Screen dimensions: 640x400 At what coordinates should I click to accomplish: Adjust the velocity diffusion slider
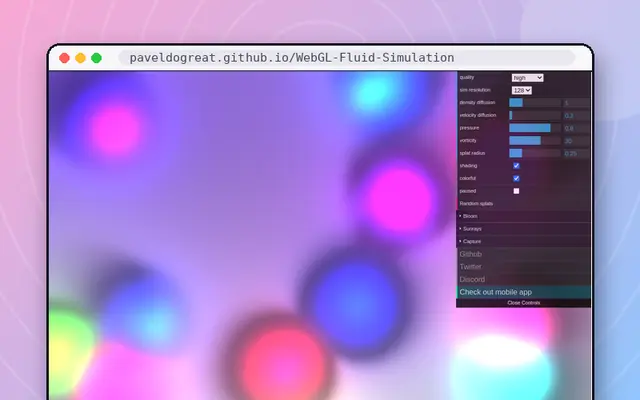535,116
